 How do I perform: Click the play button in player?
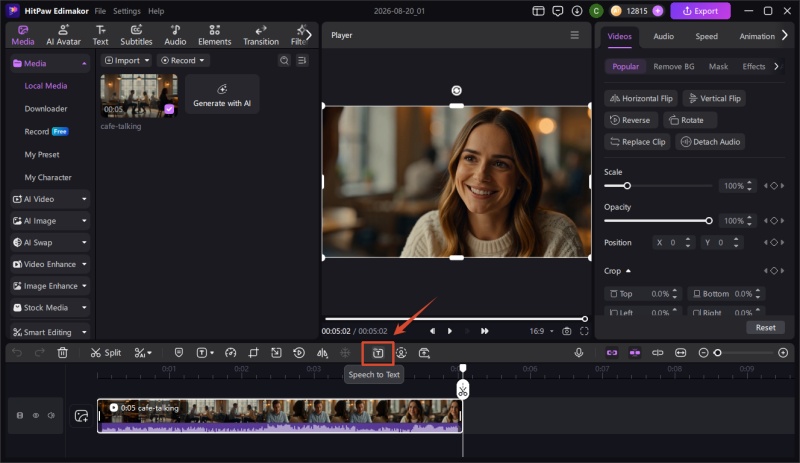click(449, 331)
